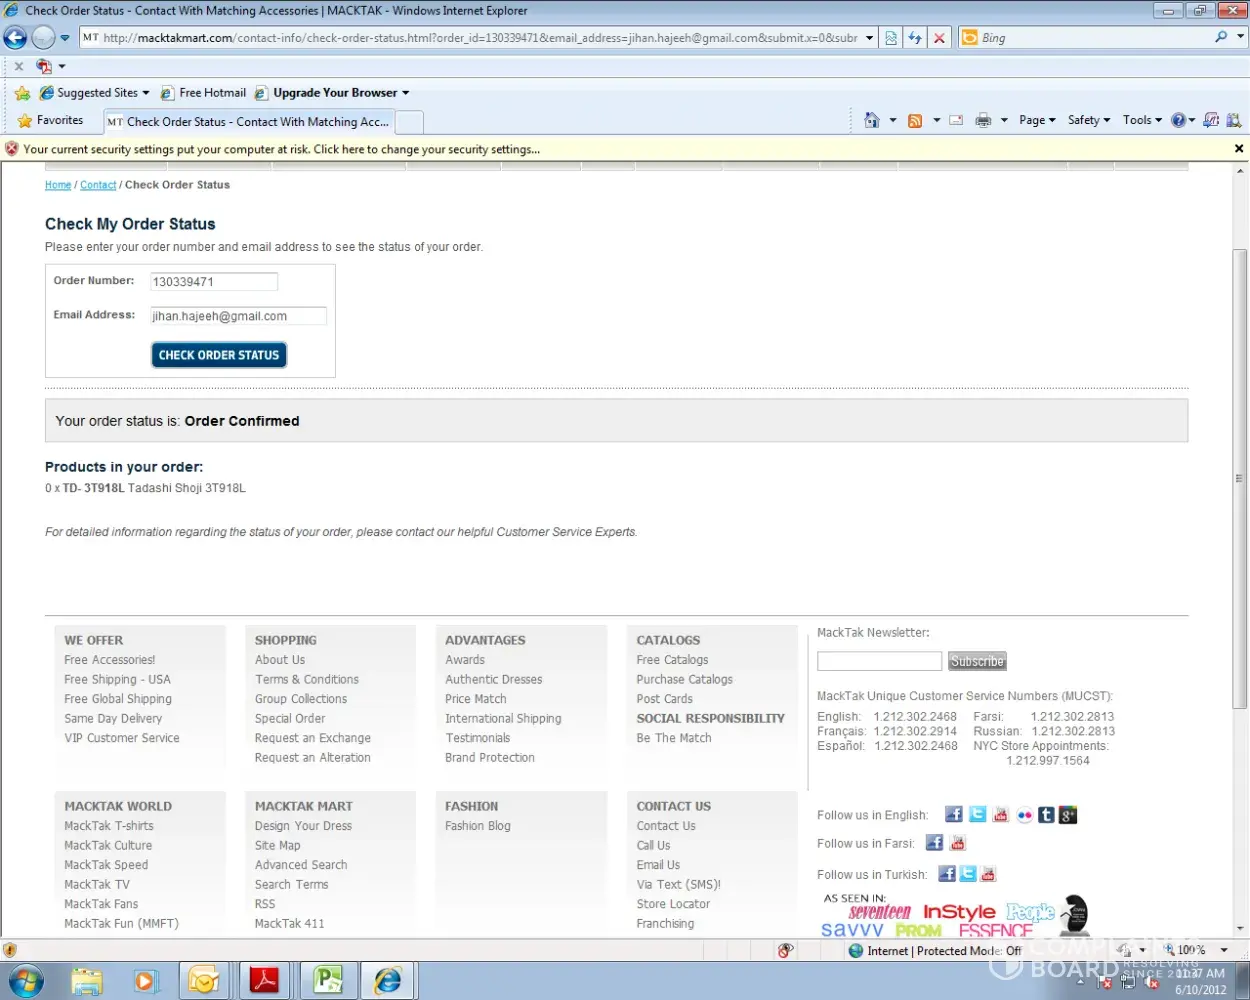Select the Check Order Status browser tab

point(250,122)
